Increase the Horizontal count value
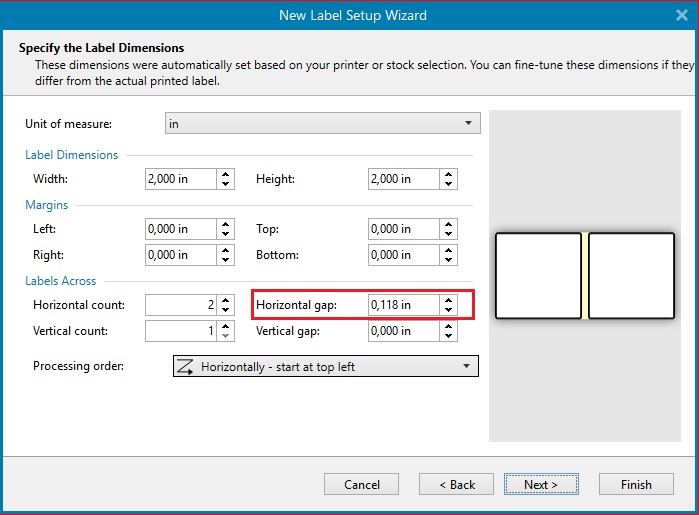 click(x=226, y=299)
